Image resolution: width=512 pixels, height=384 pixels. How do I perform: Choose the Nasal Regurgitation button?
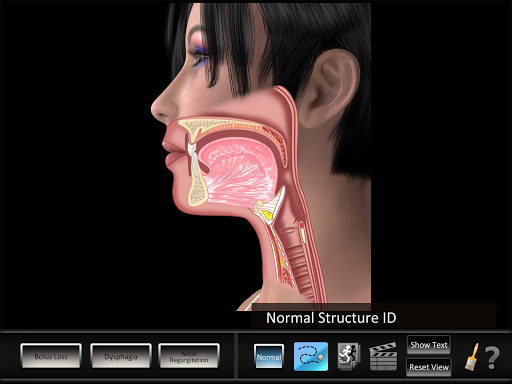point(189,356)
